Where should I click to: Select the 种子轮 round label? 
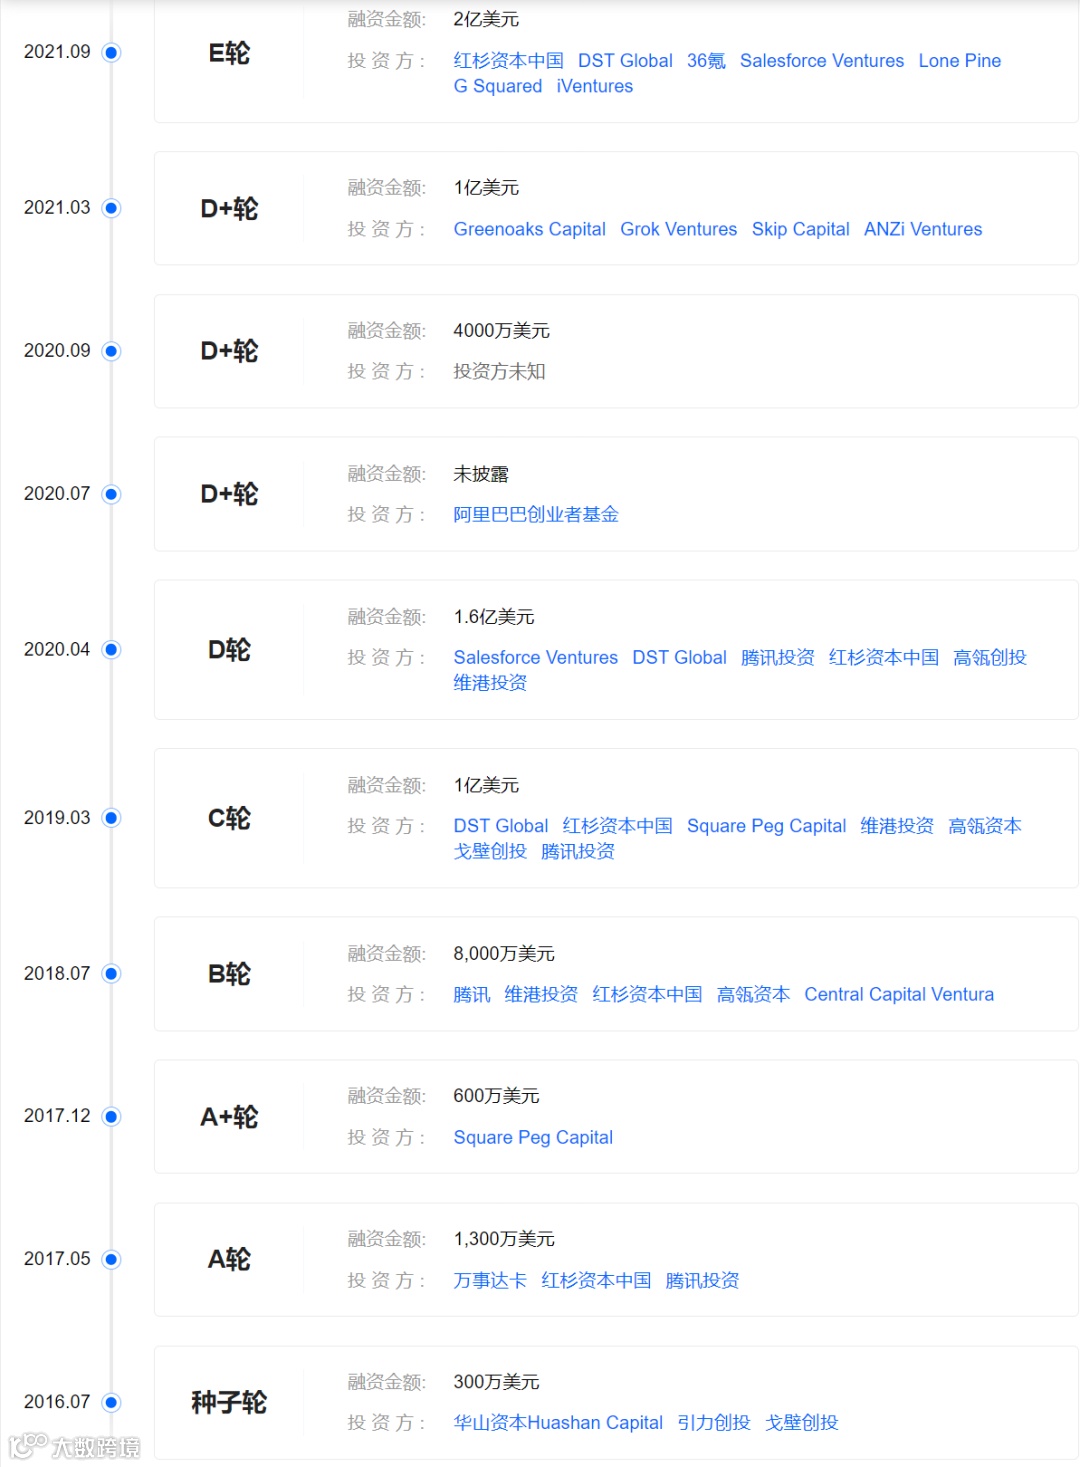pos(229,1402)
